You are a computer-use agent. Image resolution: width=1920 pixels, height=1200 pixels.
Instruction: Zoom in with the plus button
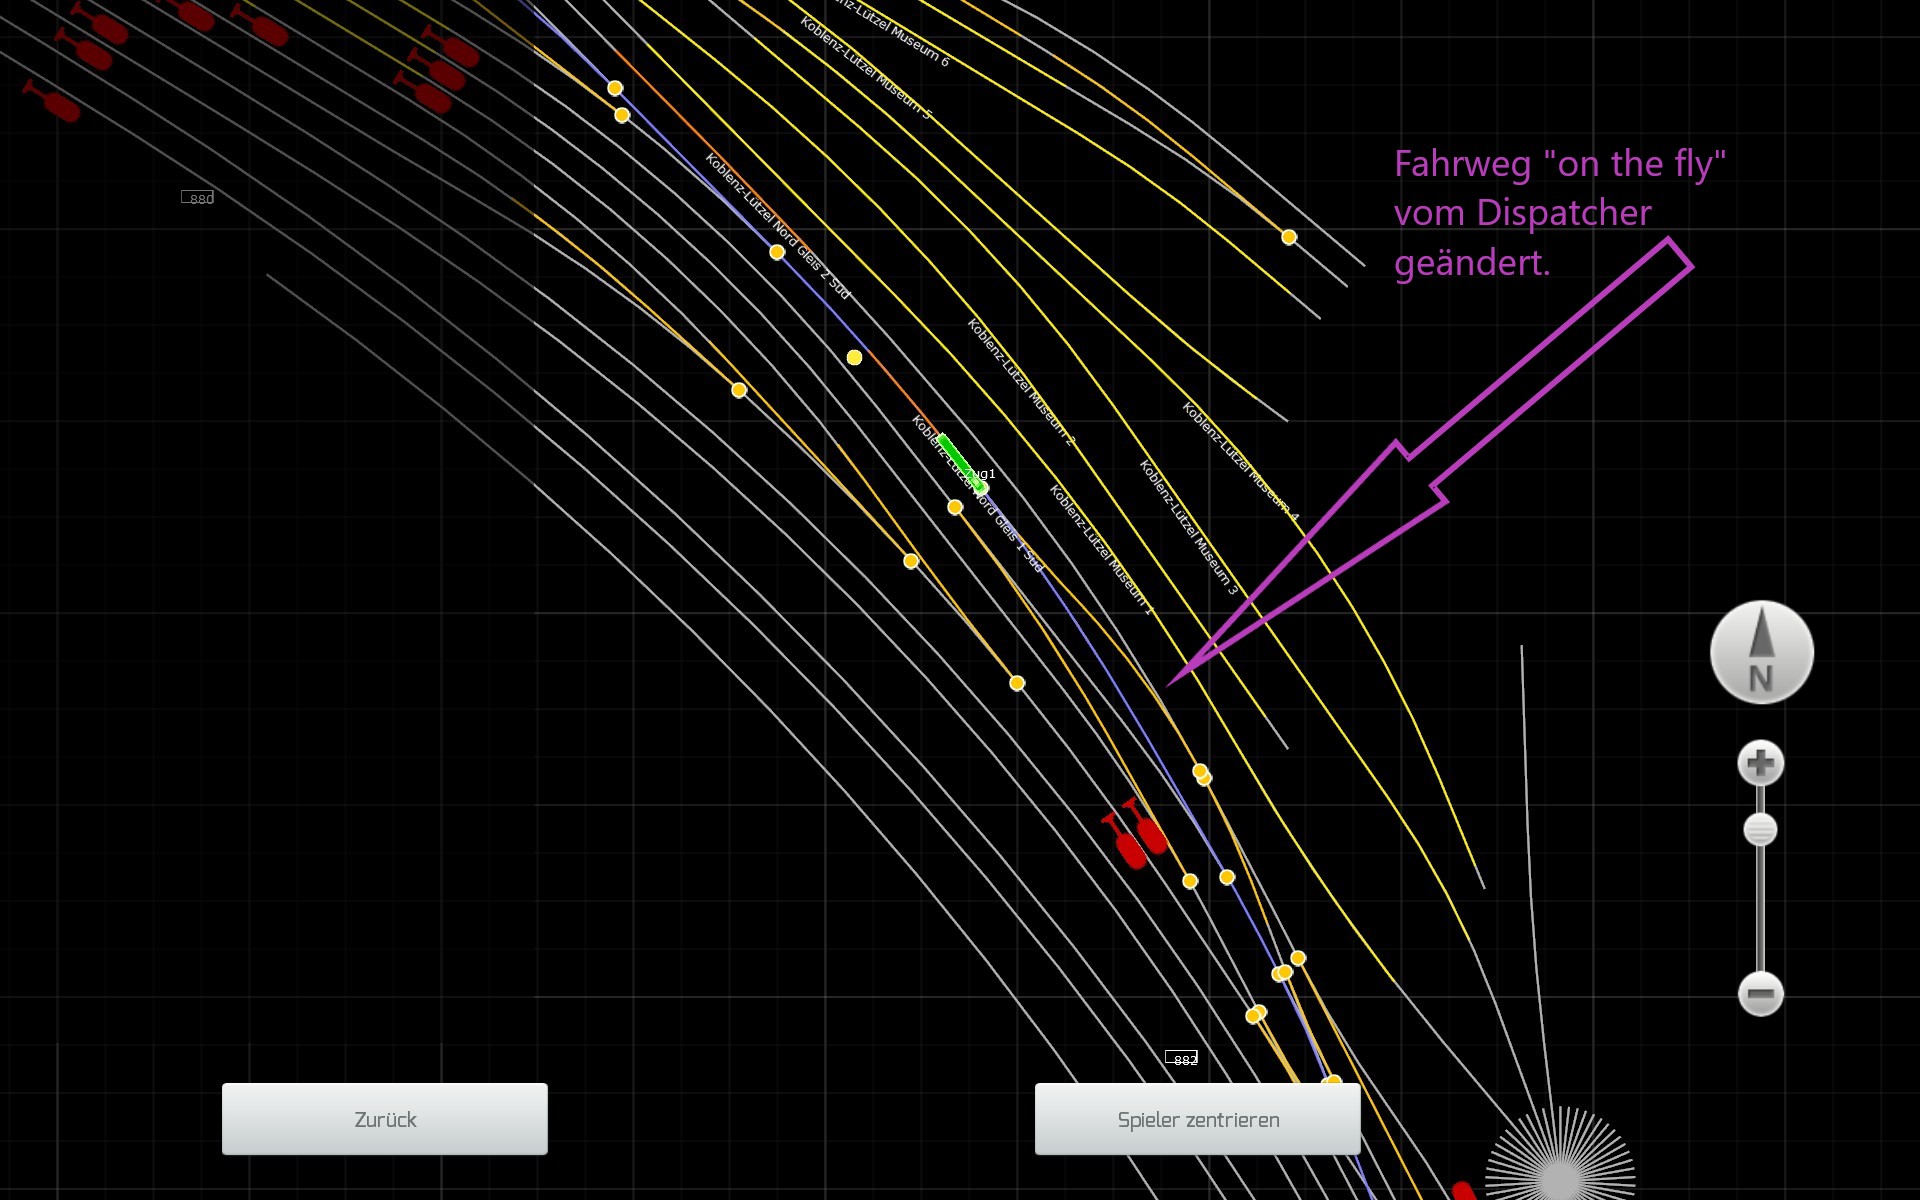(1760, 763)
